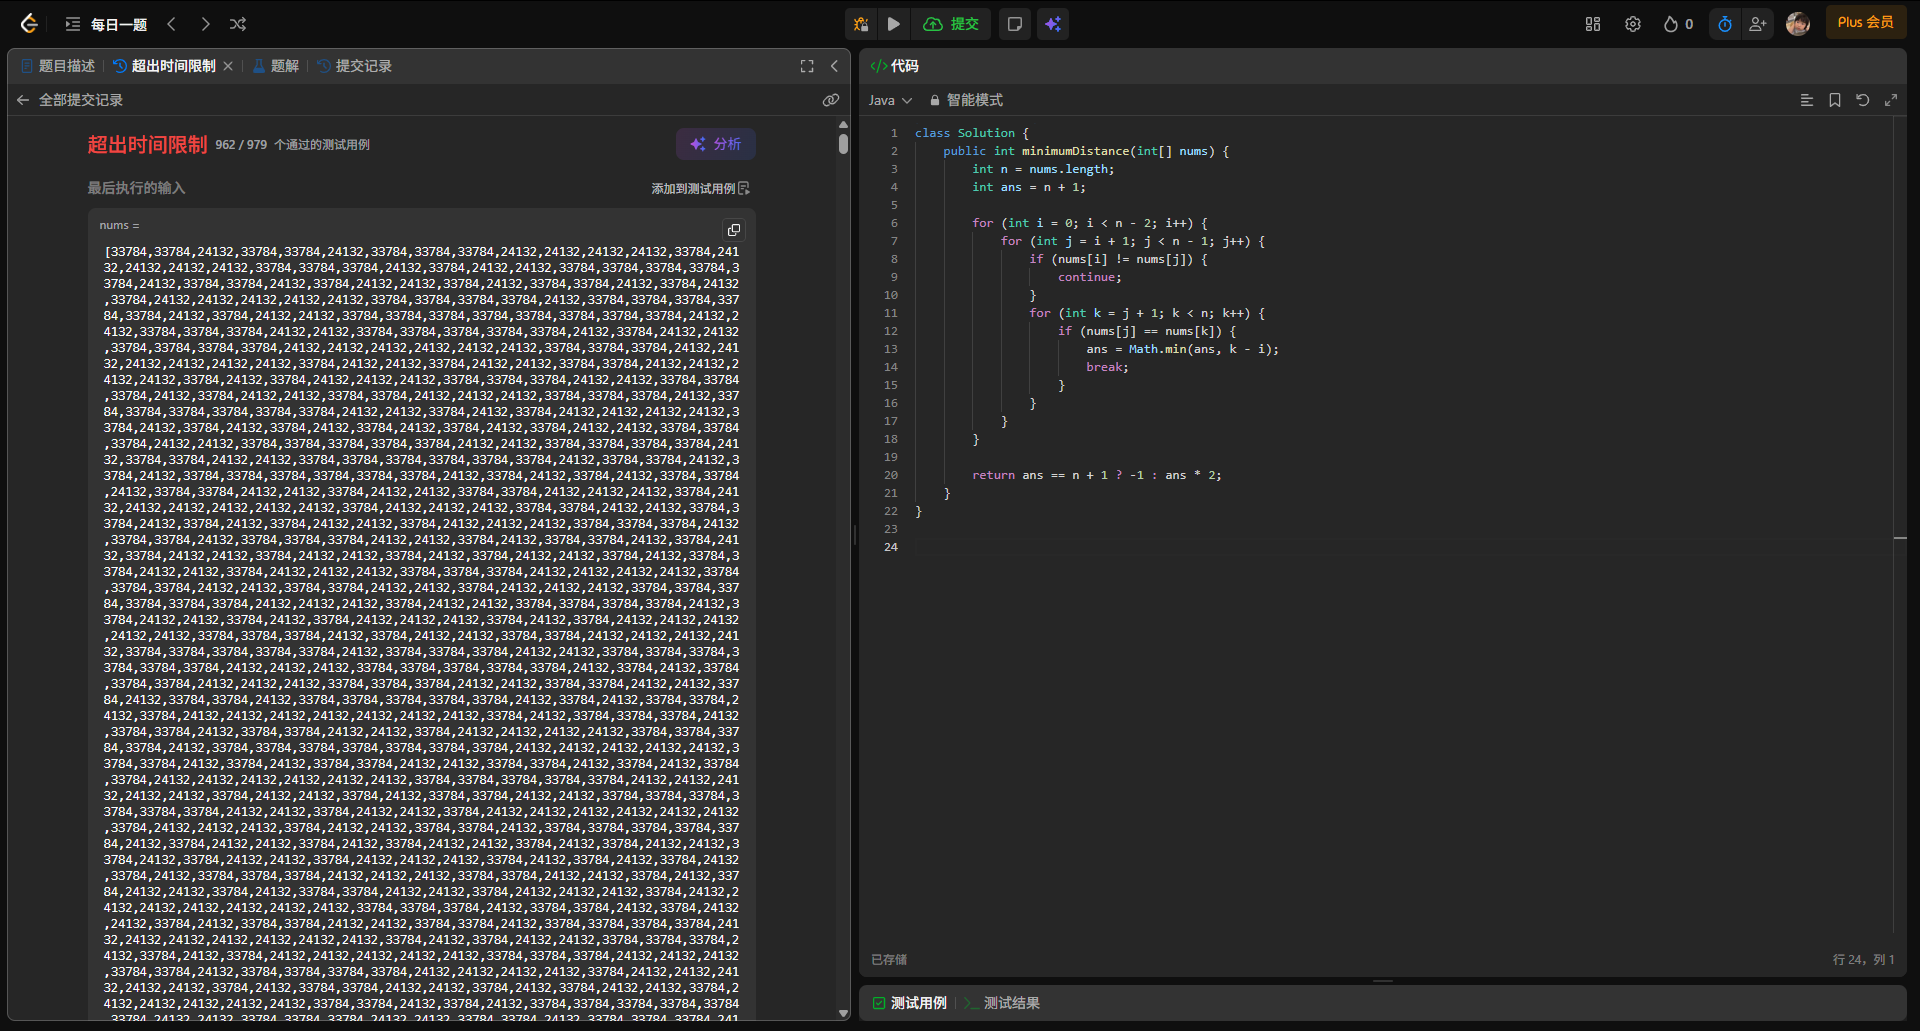Go back to 全部提交记录

pos(70,100)
